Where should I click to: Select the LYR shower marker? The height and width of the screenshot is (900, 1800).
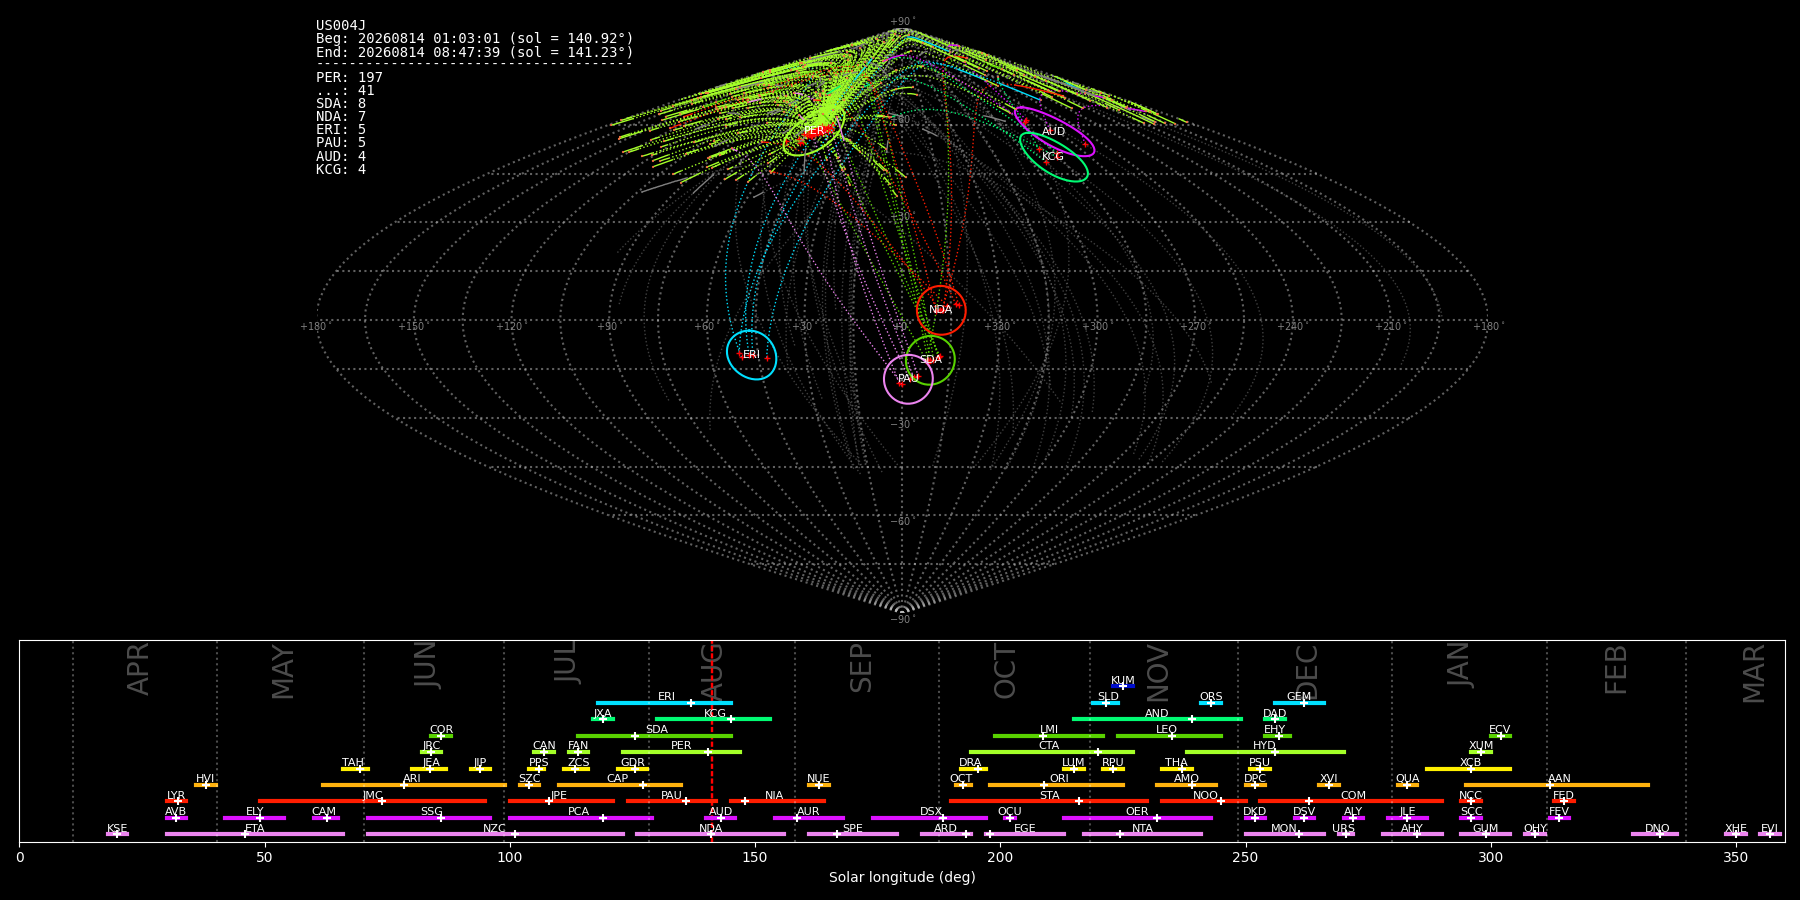coord(176,801)
